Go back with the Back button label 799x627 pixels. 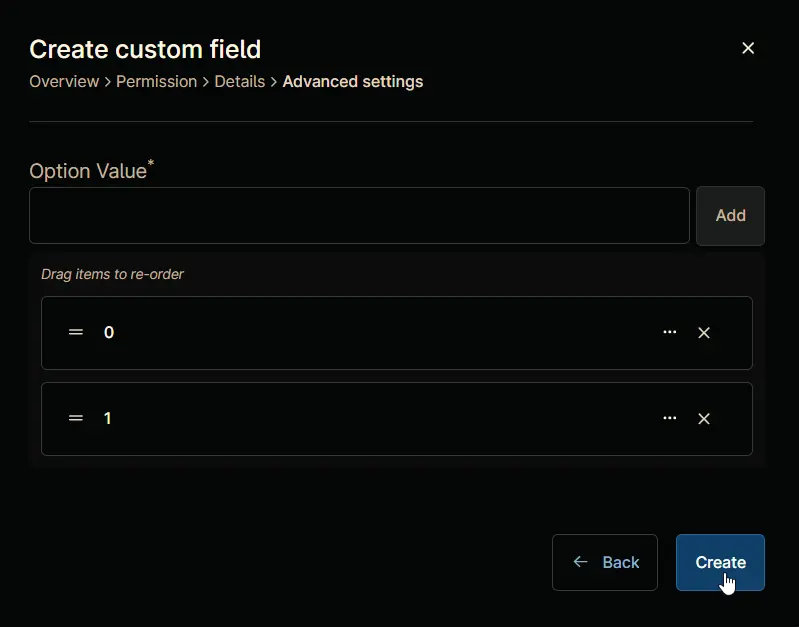tap(621, 562)
